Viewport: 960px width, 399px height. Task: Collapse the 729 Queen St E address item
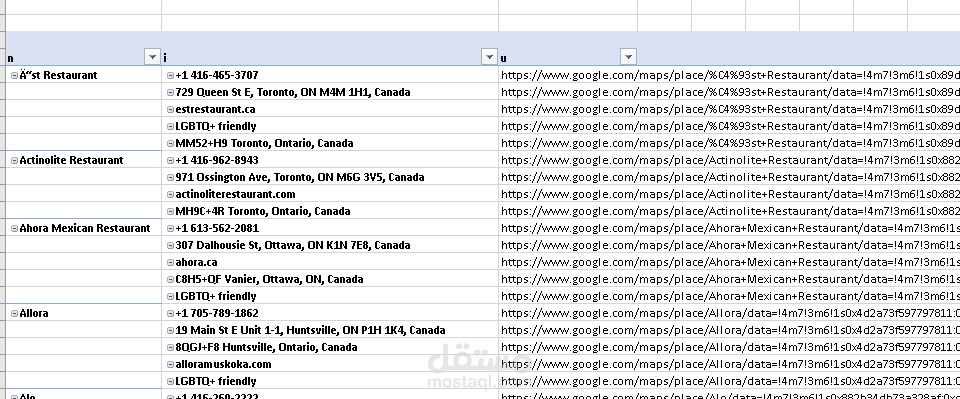[171, 92]
